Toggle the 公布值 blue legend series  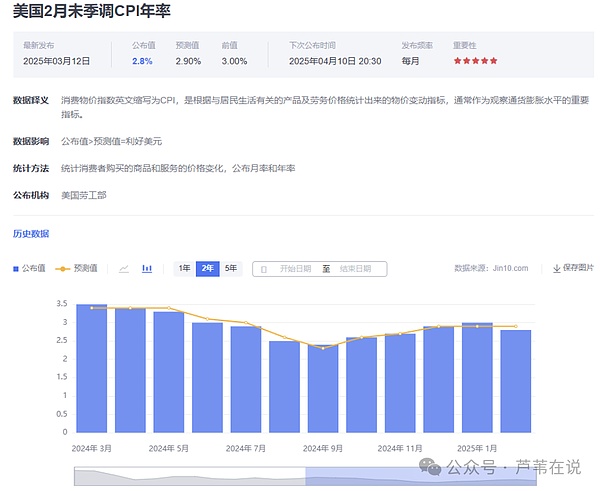pos(30,268)
